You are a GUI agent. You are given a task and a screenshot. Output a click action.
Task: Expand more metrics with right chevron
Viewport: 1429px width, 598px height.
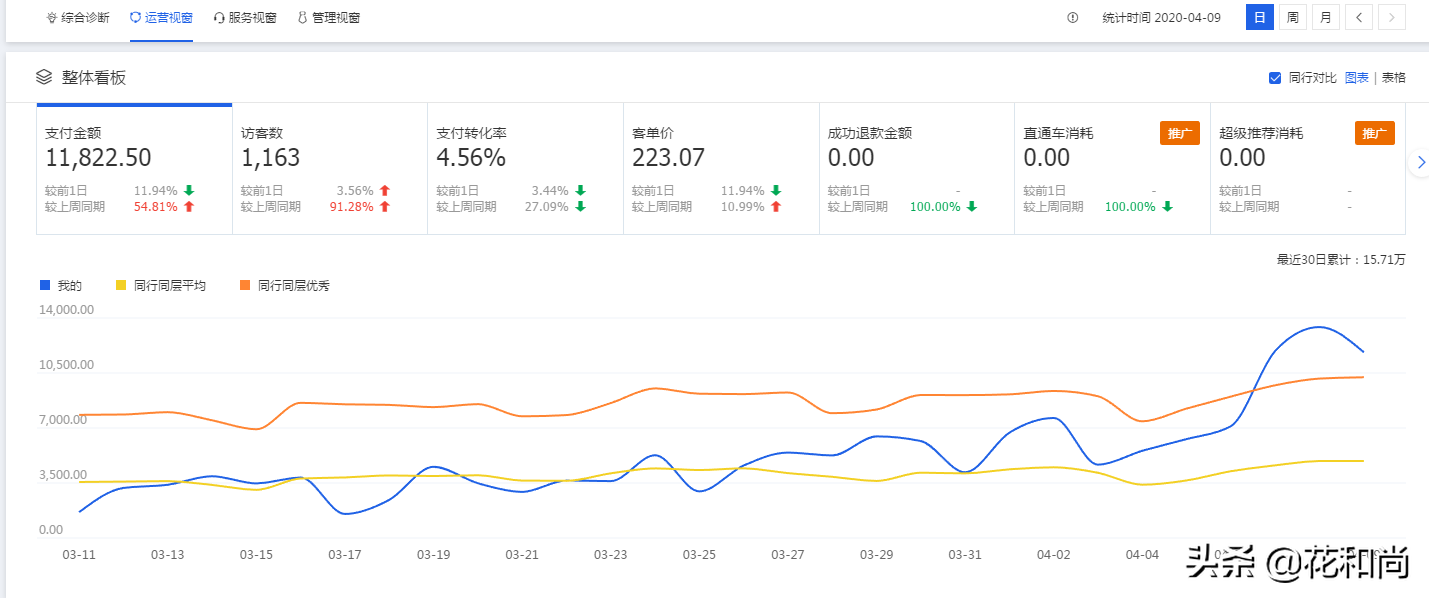1421,162
